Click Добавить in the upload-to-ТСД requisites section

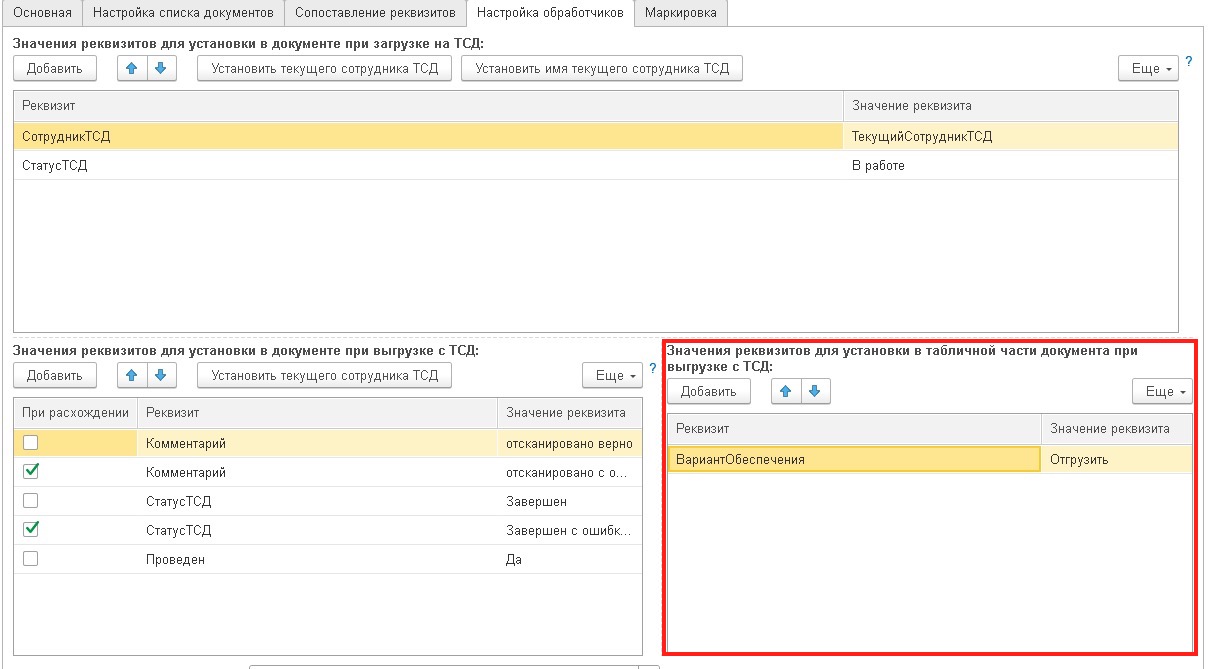click(x=55, y=68)
